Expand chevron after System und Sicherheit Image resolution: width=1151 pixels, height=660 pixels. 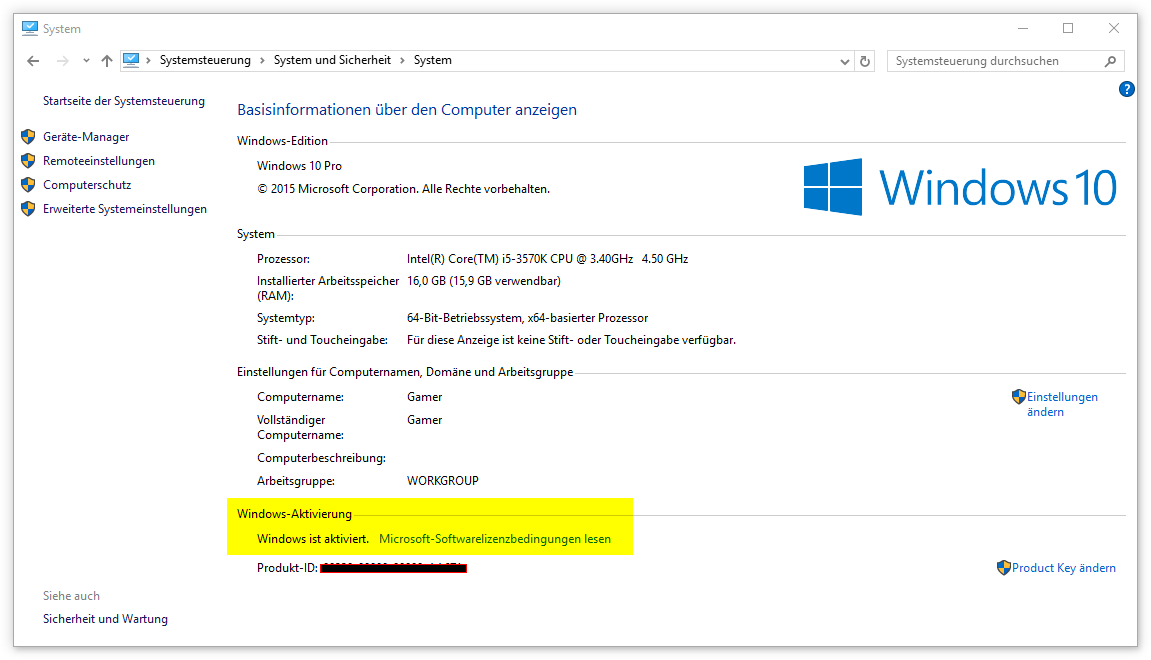[402, 60]
